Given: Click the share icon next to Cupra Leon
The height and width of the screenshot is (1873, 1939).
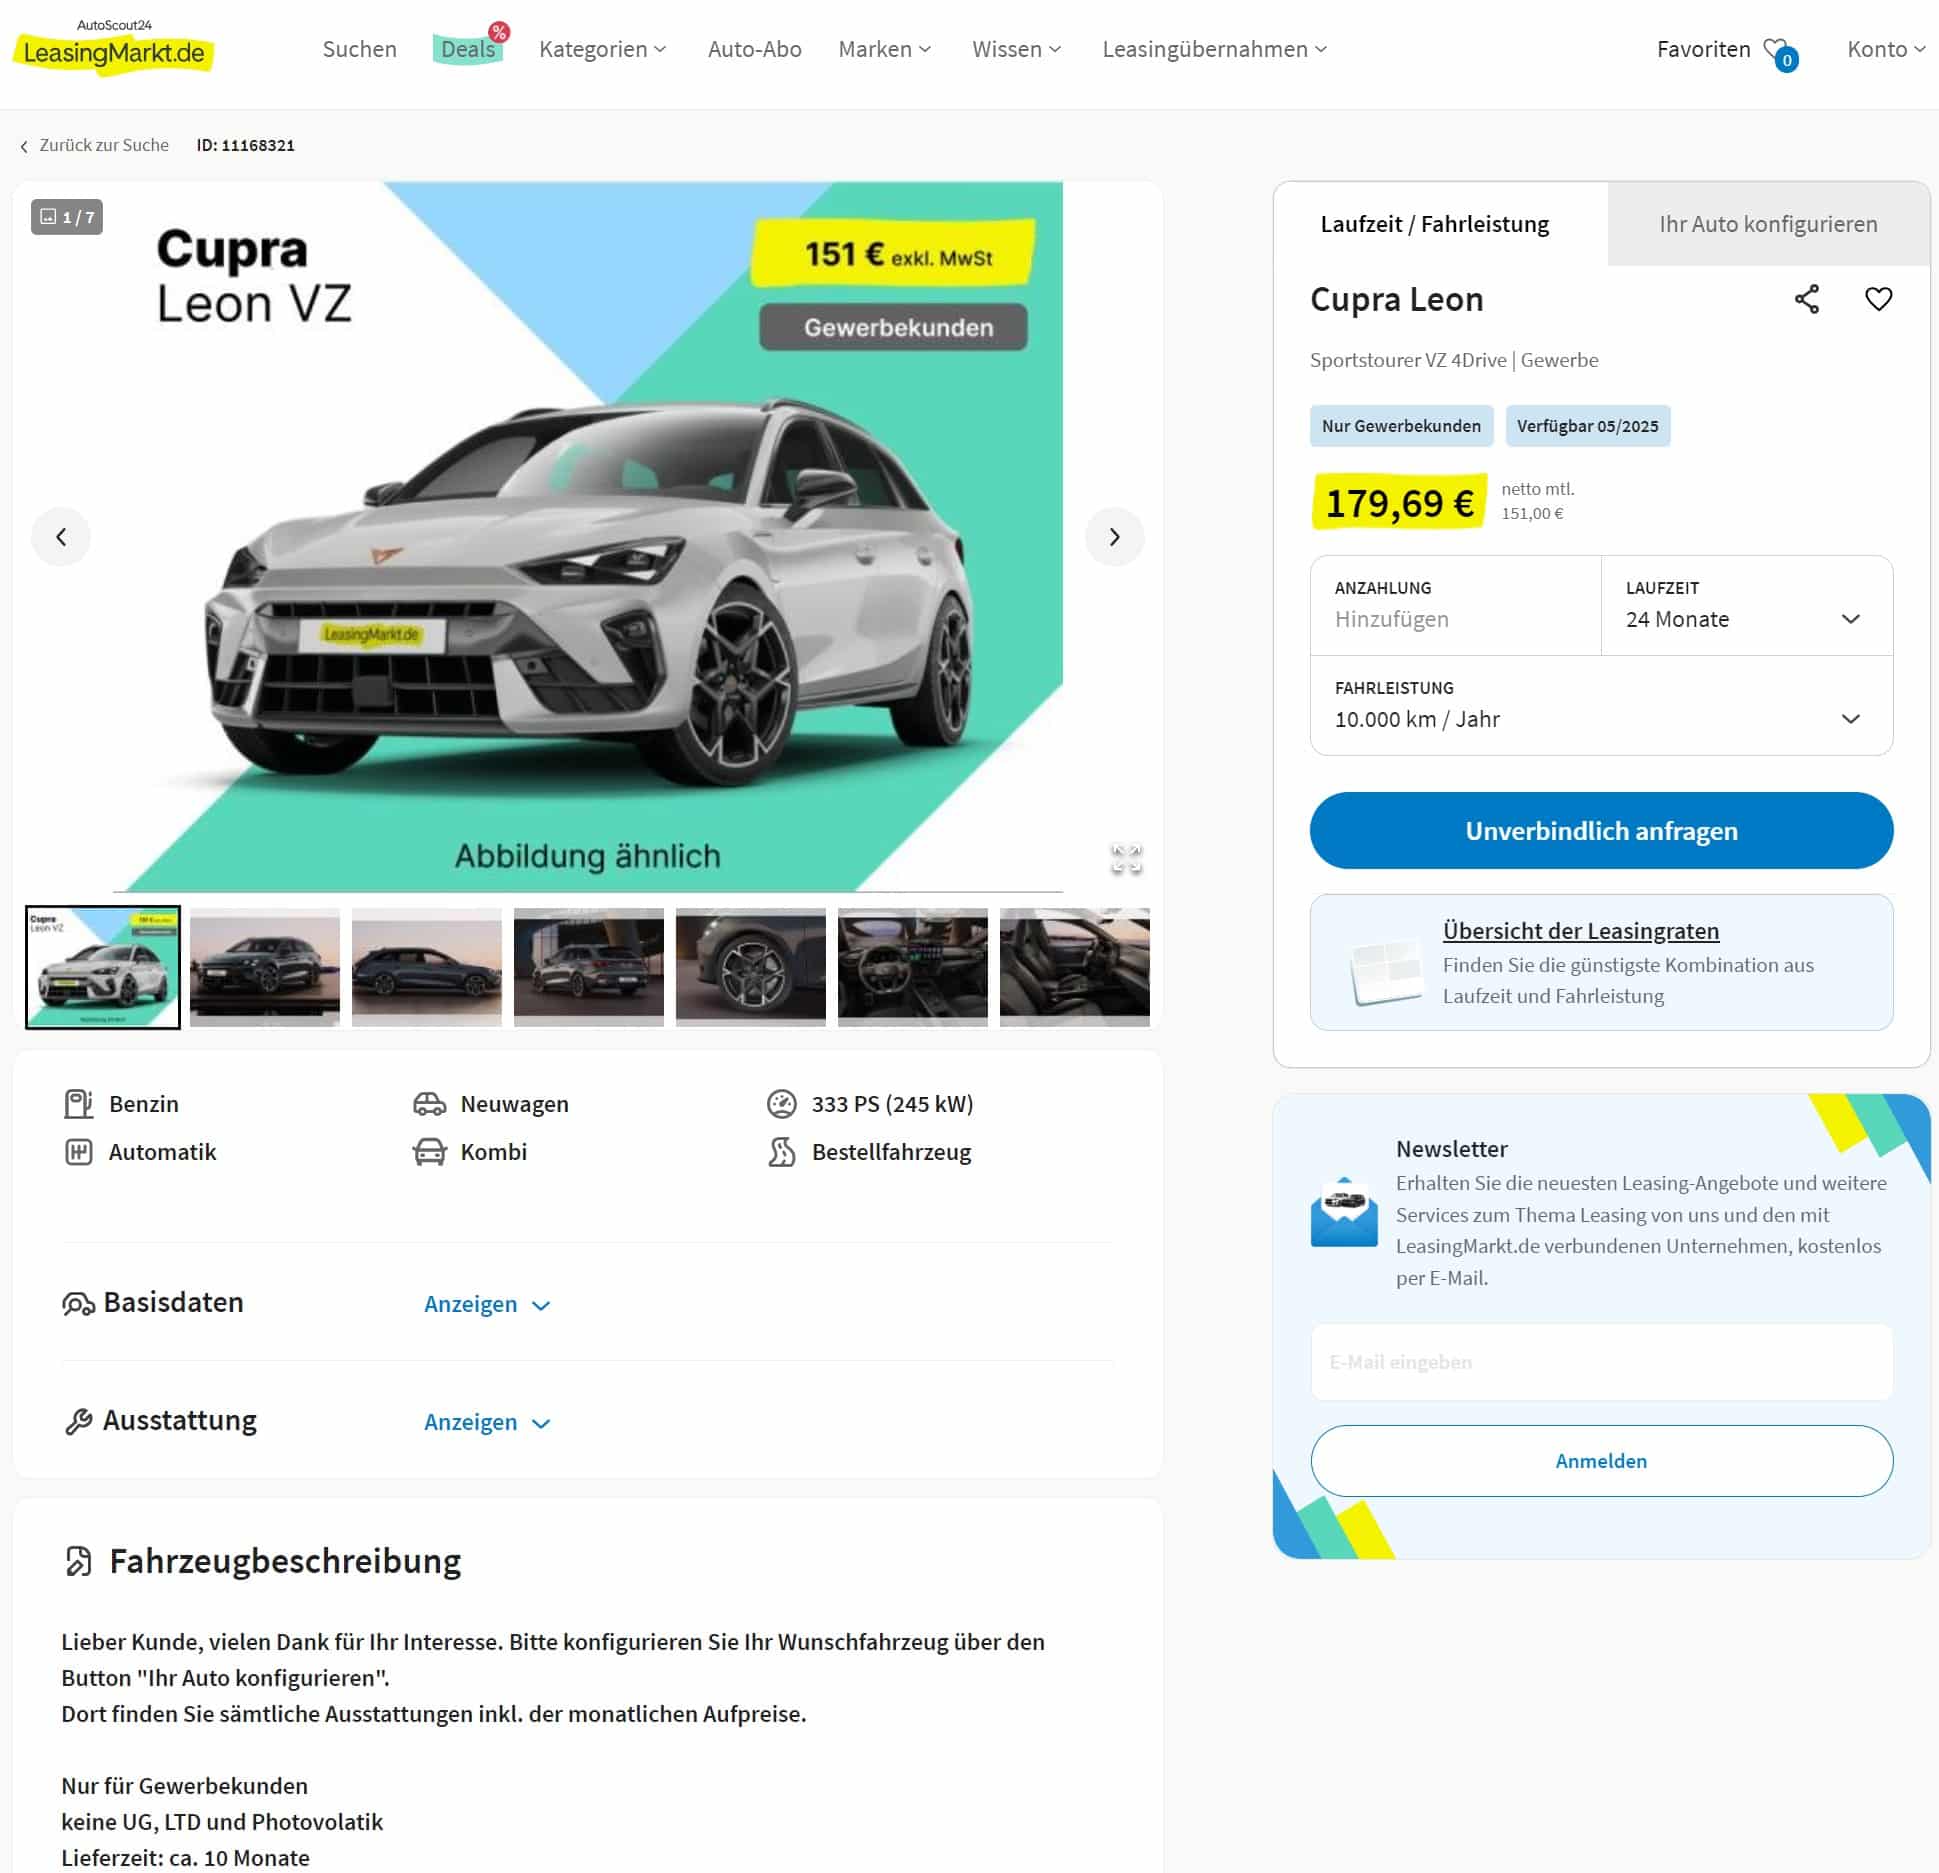Looking at the screenshot, I should [1806, 299].
